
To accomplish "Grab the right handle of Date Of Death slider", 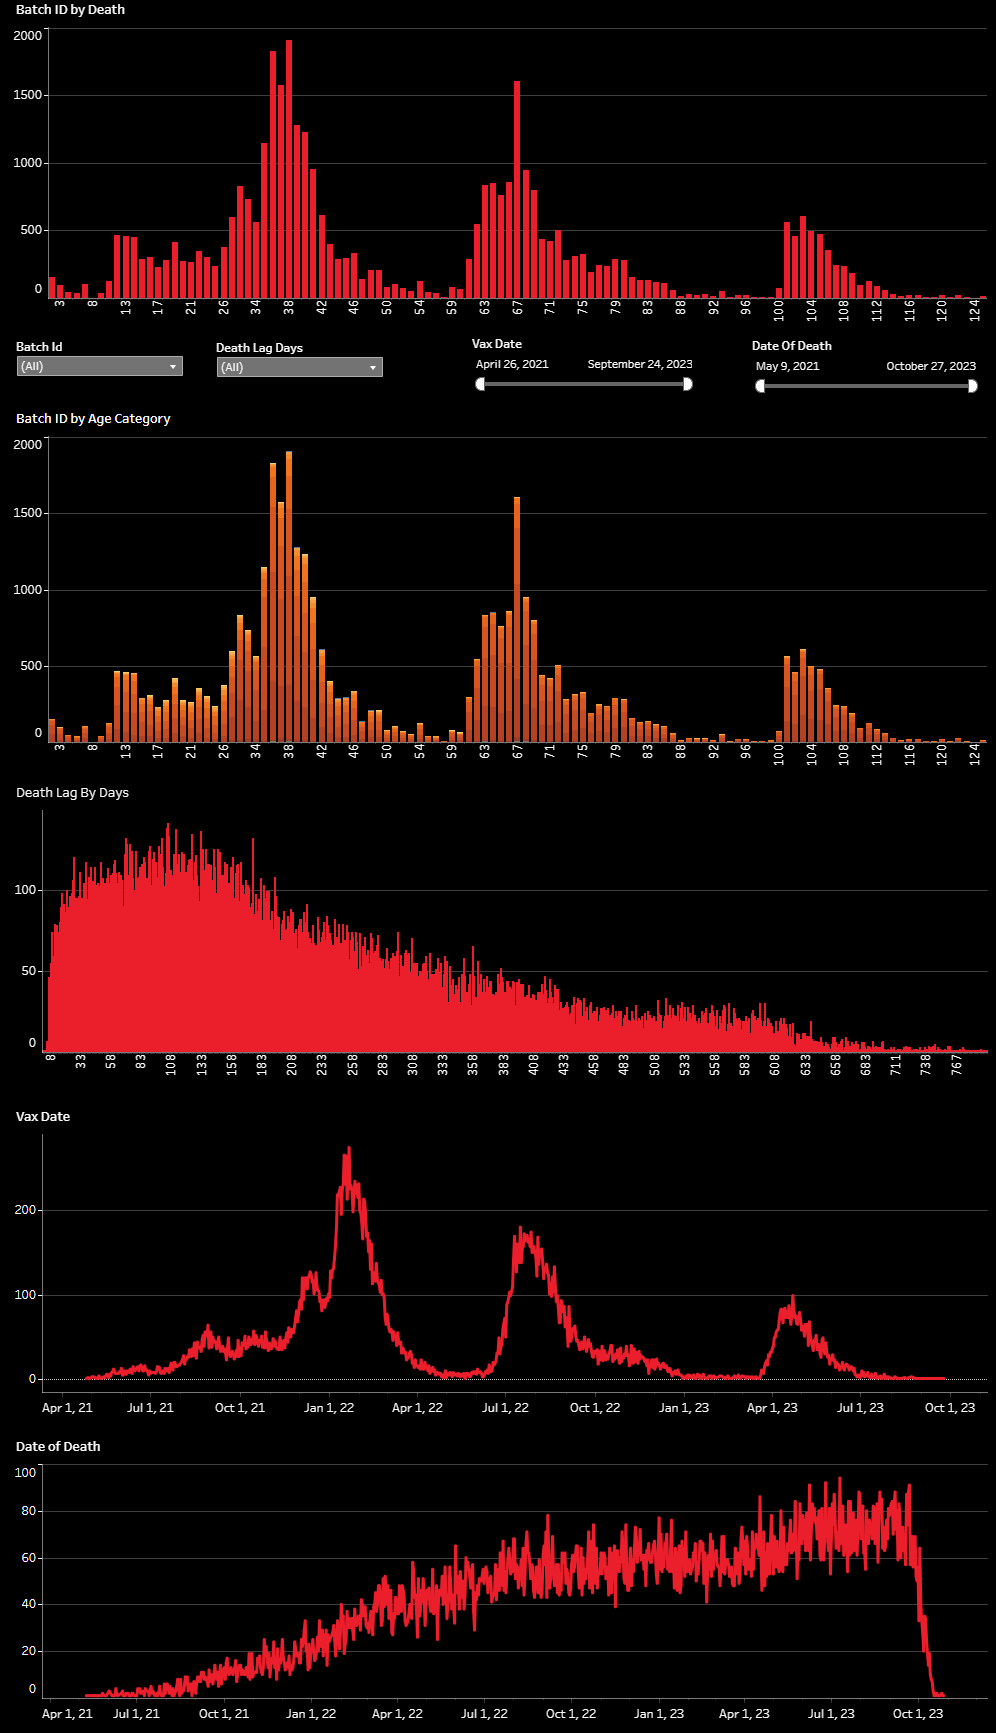I will 972,386.
